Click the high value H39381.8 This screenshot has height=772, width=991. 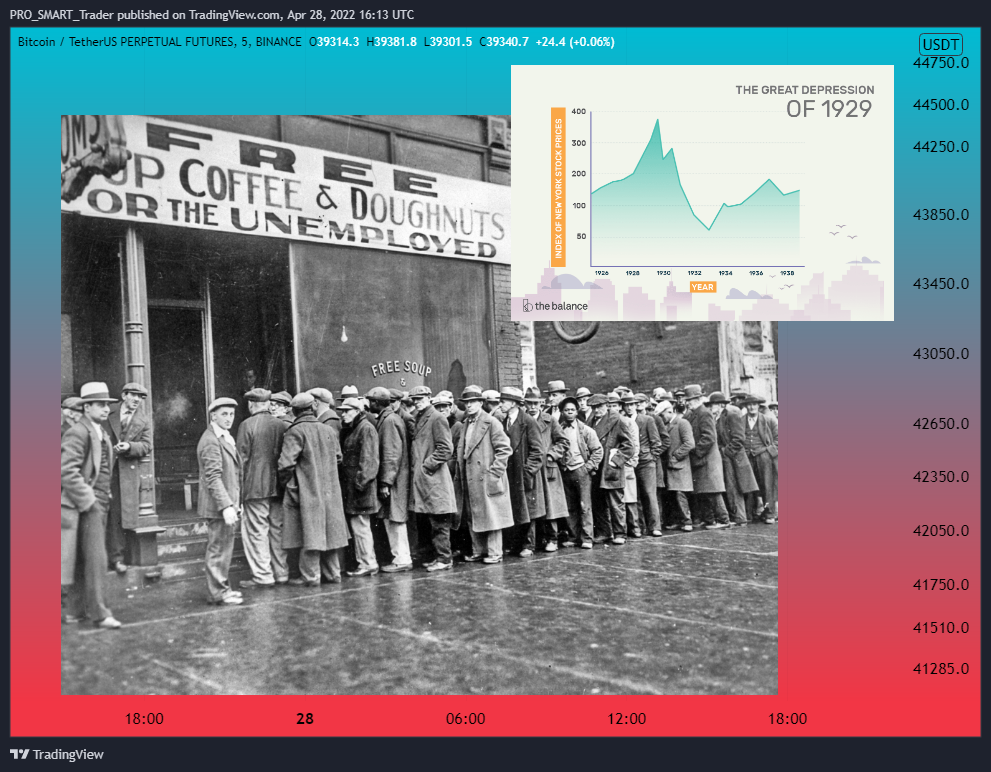(x=391, y=42)
